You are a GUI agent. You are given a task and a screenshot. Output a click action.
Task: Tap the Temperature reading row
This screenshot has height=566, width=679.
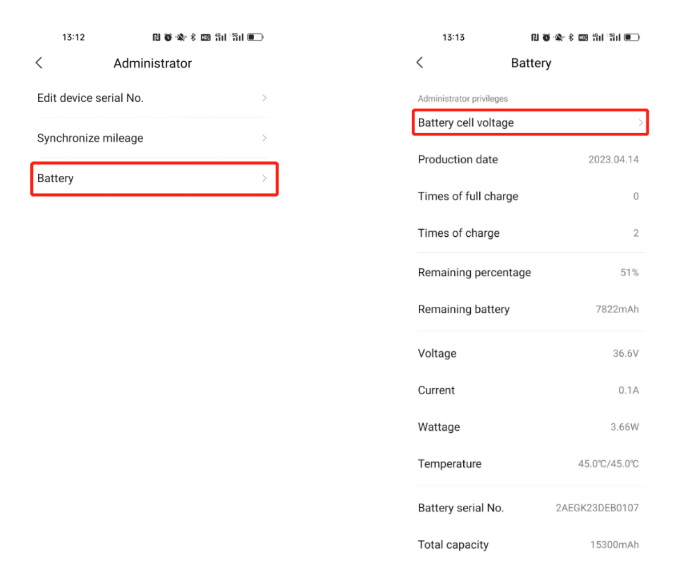tap(528, 464)
